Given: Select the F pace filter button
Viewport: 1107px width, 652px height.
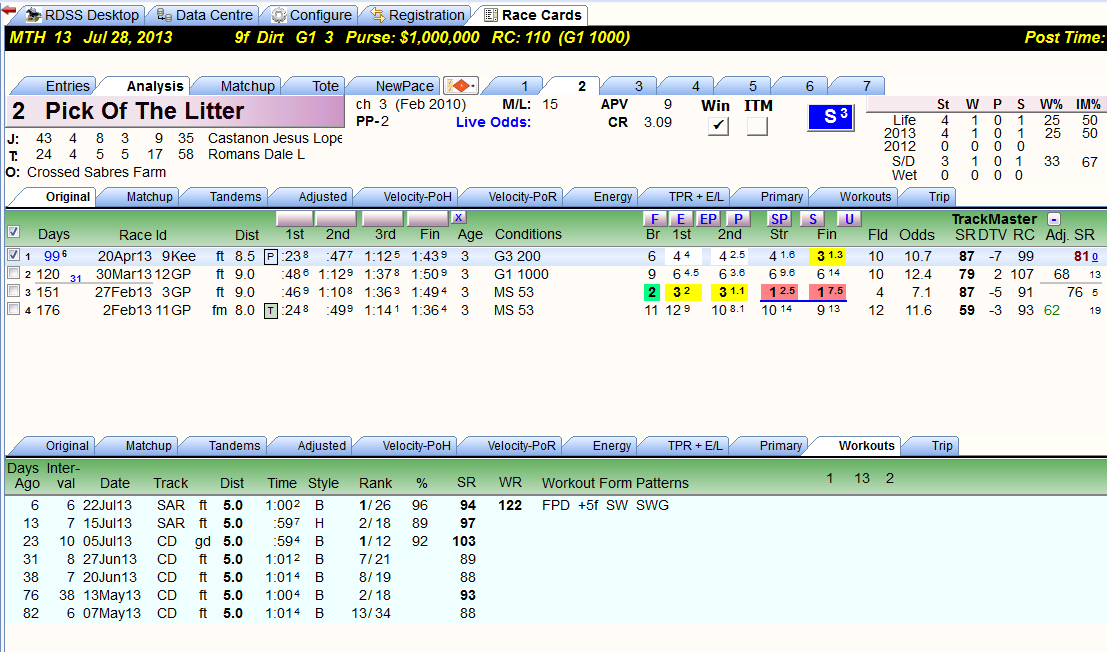Looking at the screenshot, I should (654, 219).
